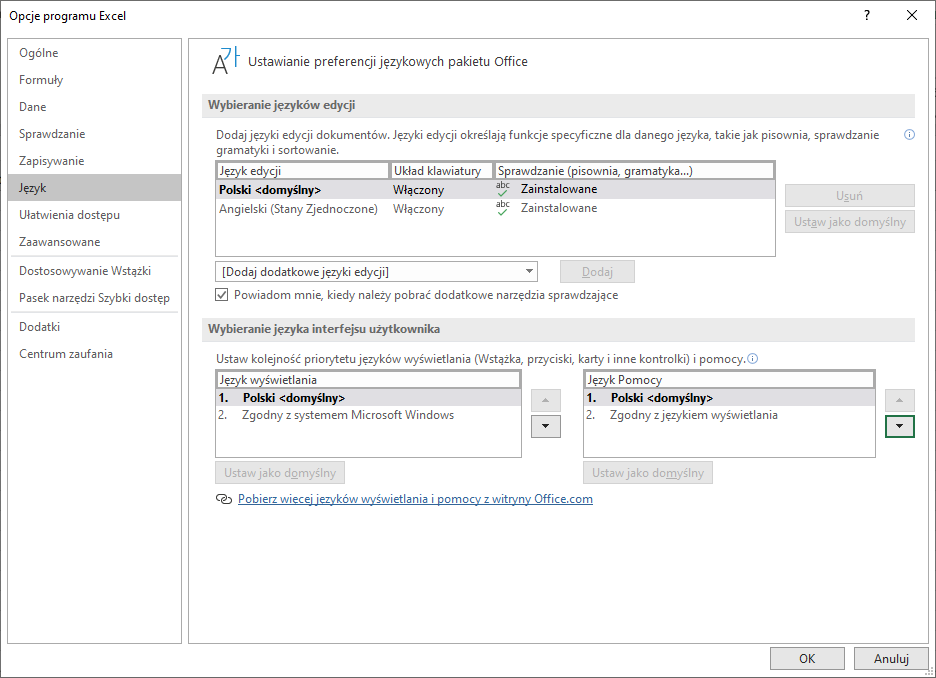936x678 pixels.
Task: Select Polski <domyślny> in editing languages list
Action: (x=495, y=189)
